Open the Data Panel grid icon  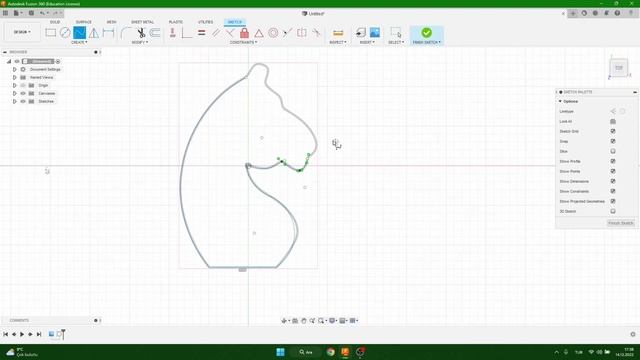5,13
